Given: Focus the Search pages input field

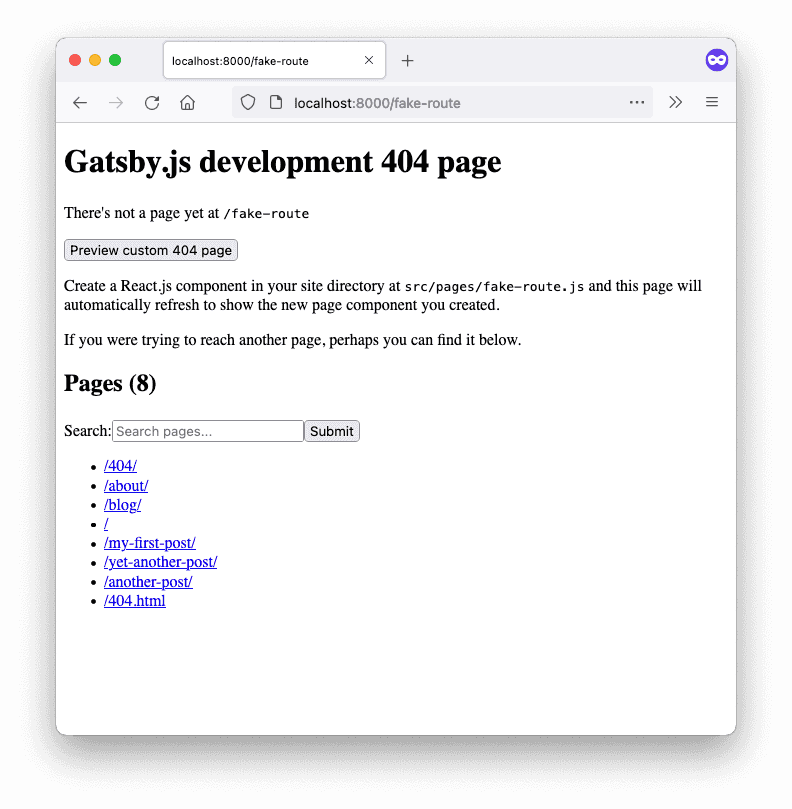Looking at the screenshot, I should coord(208,431).
